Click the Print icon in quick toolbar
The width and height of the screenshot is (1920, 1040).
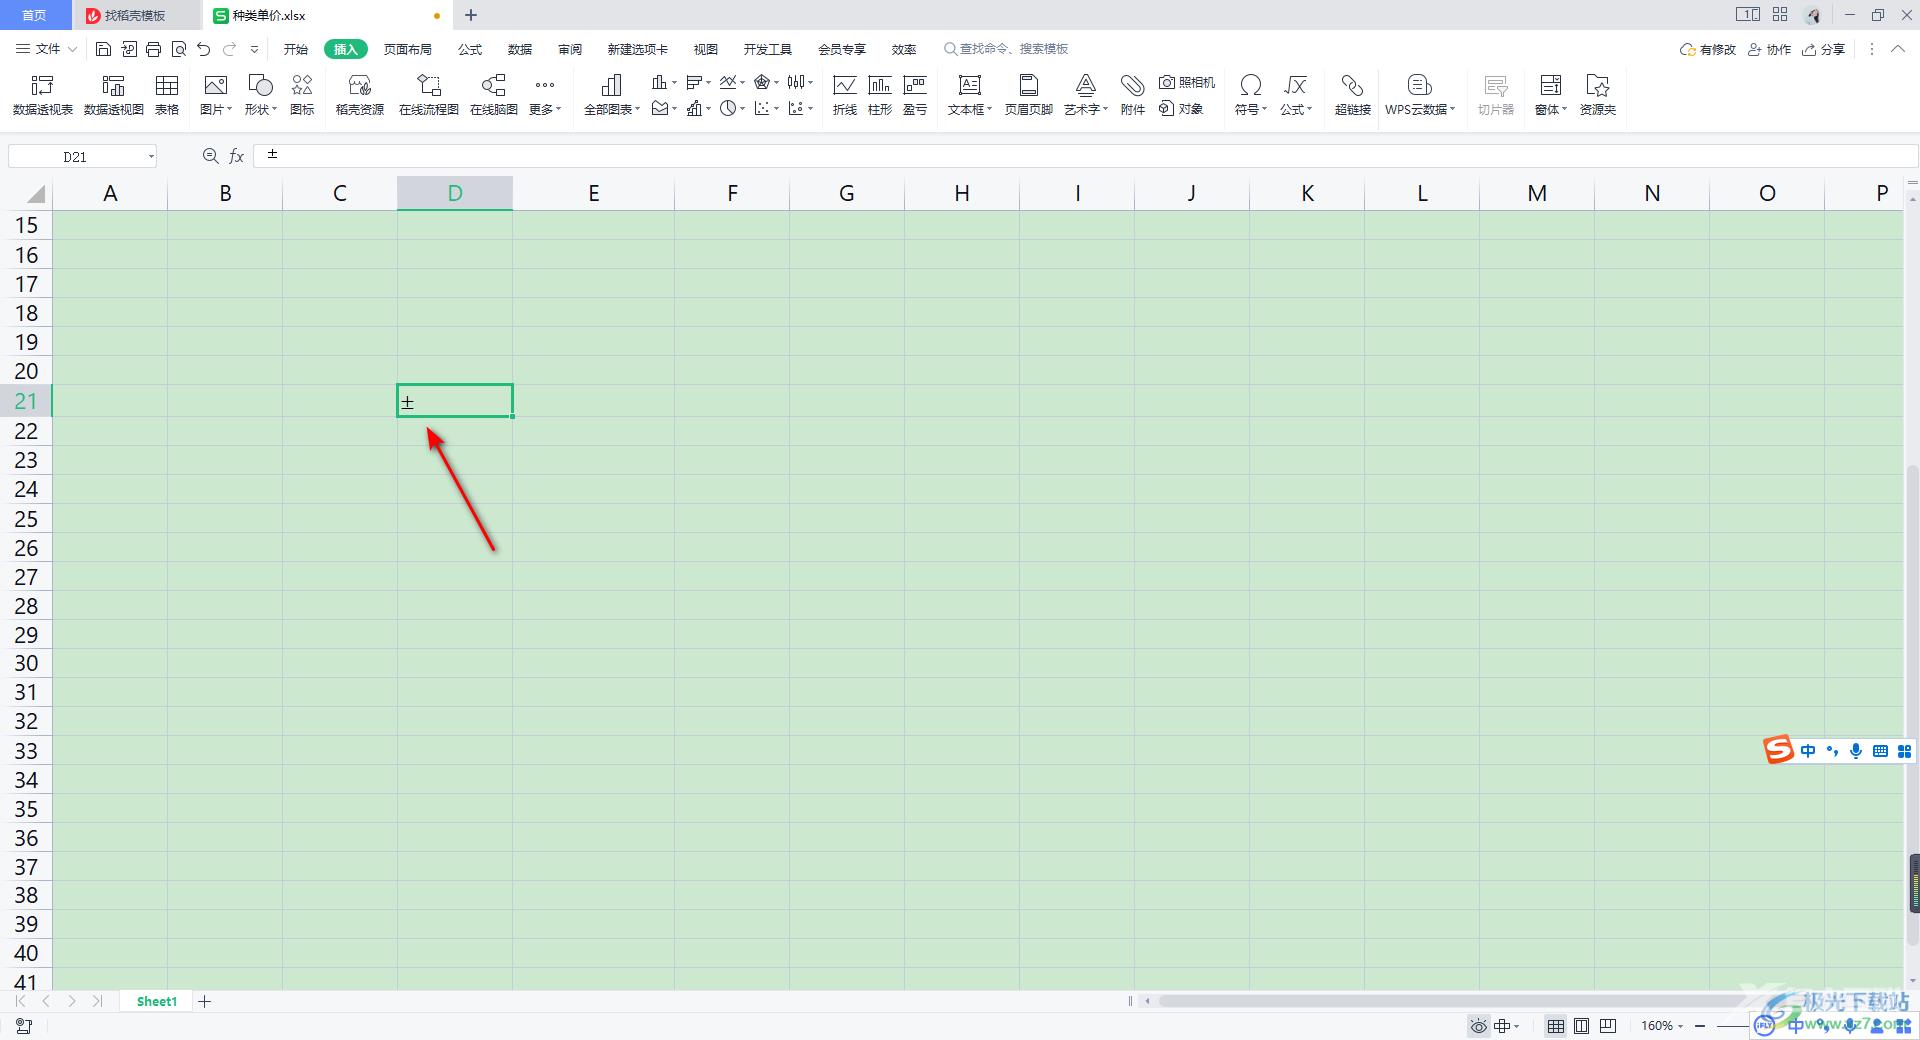click(x=153, y=49)
